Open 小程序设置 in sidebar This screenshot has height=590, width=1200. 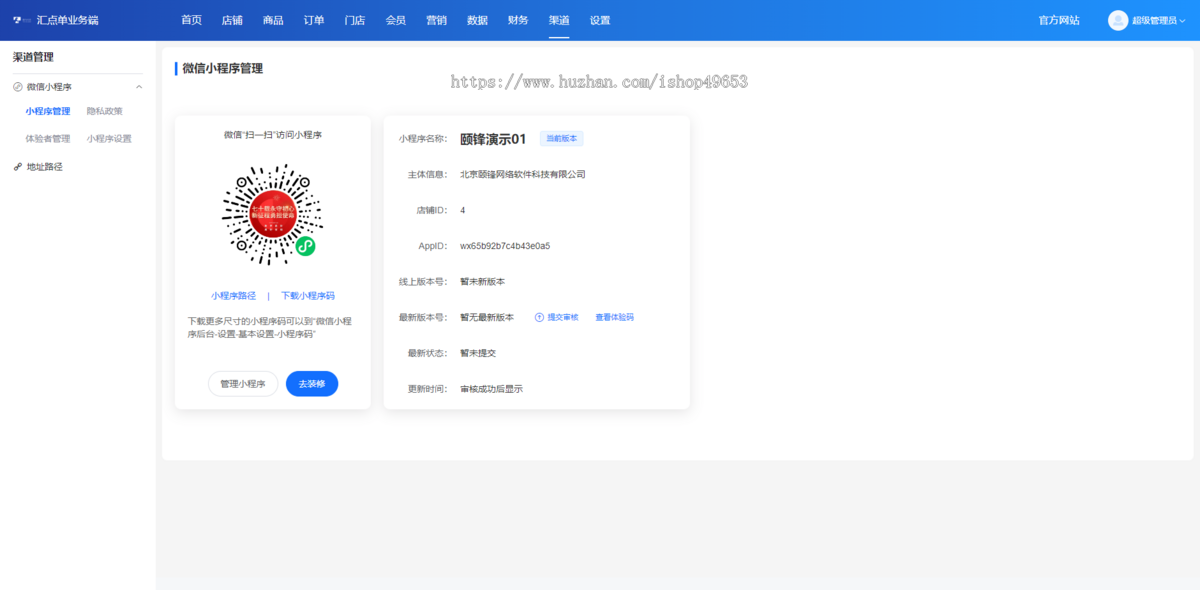point(109,139)
